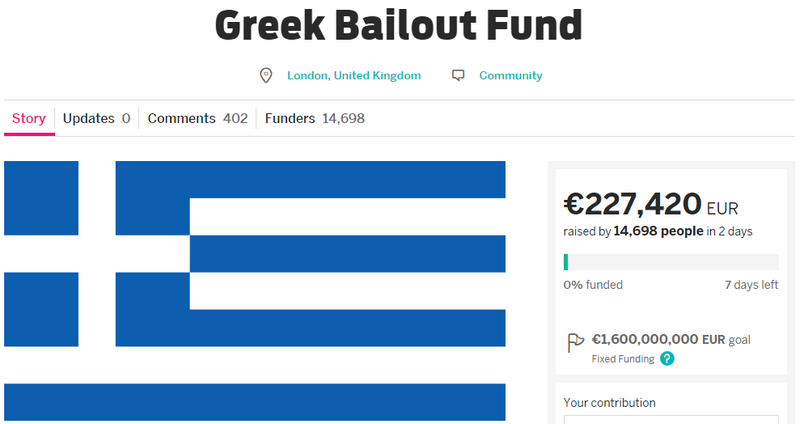Click the Fixed Funding help question mark
This screenshot has width=800, height=424.
tap(667, 359)
